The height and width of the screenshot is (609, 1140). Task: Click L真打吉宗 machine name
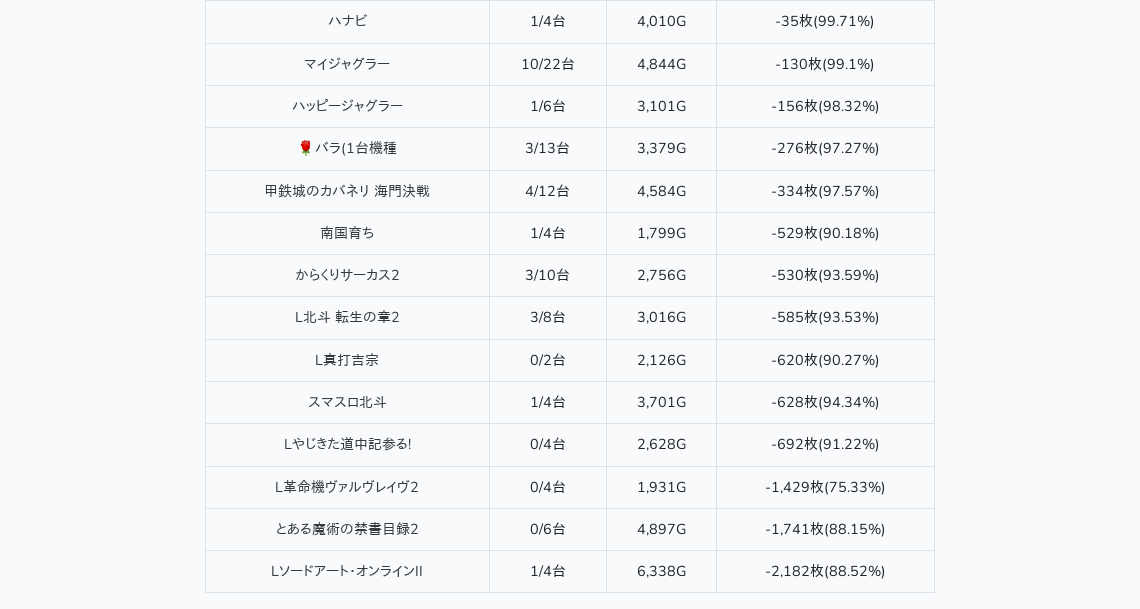tap(347, 360)
